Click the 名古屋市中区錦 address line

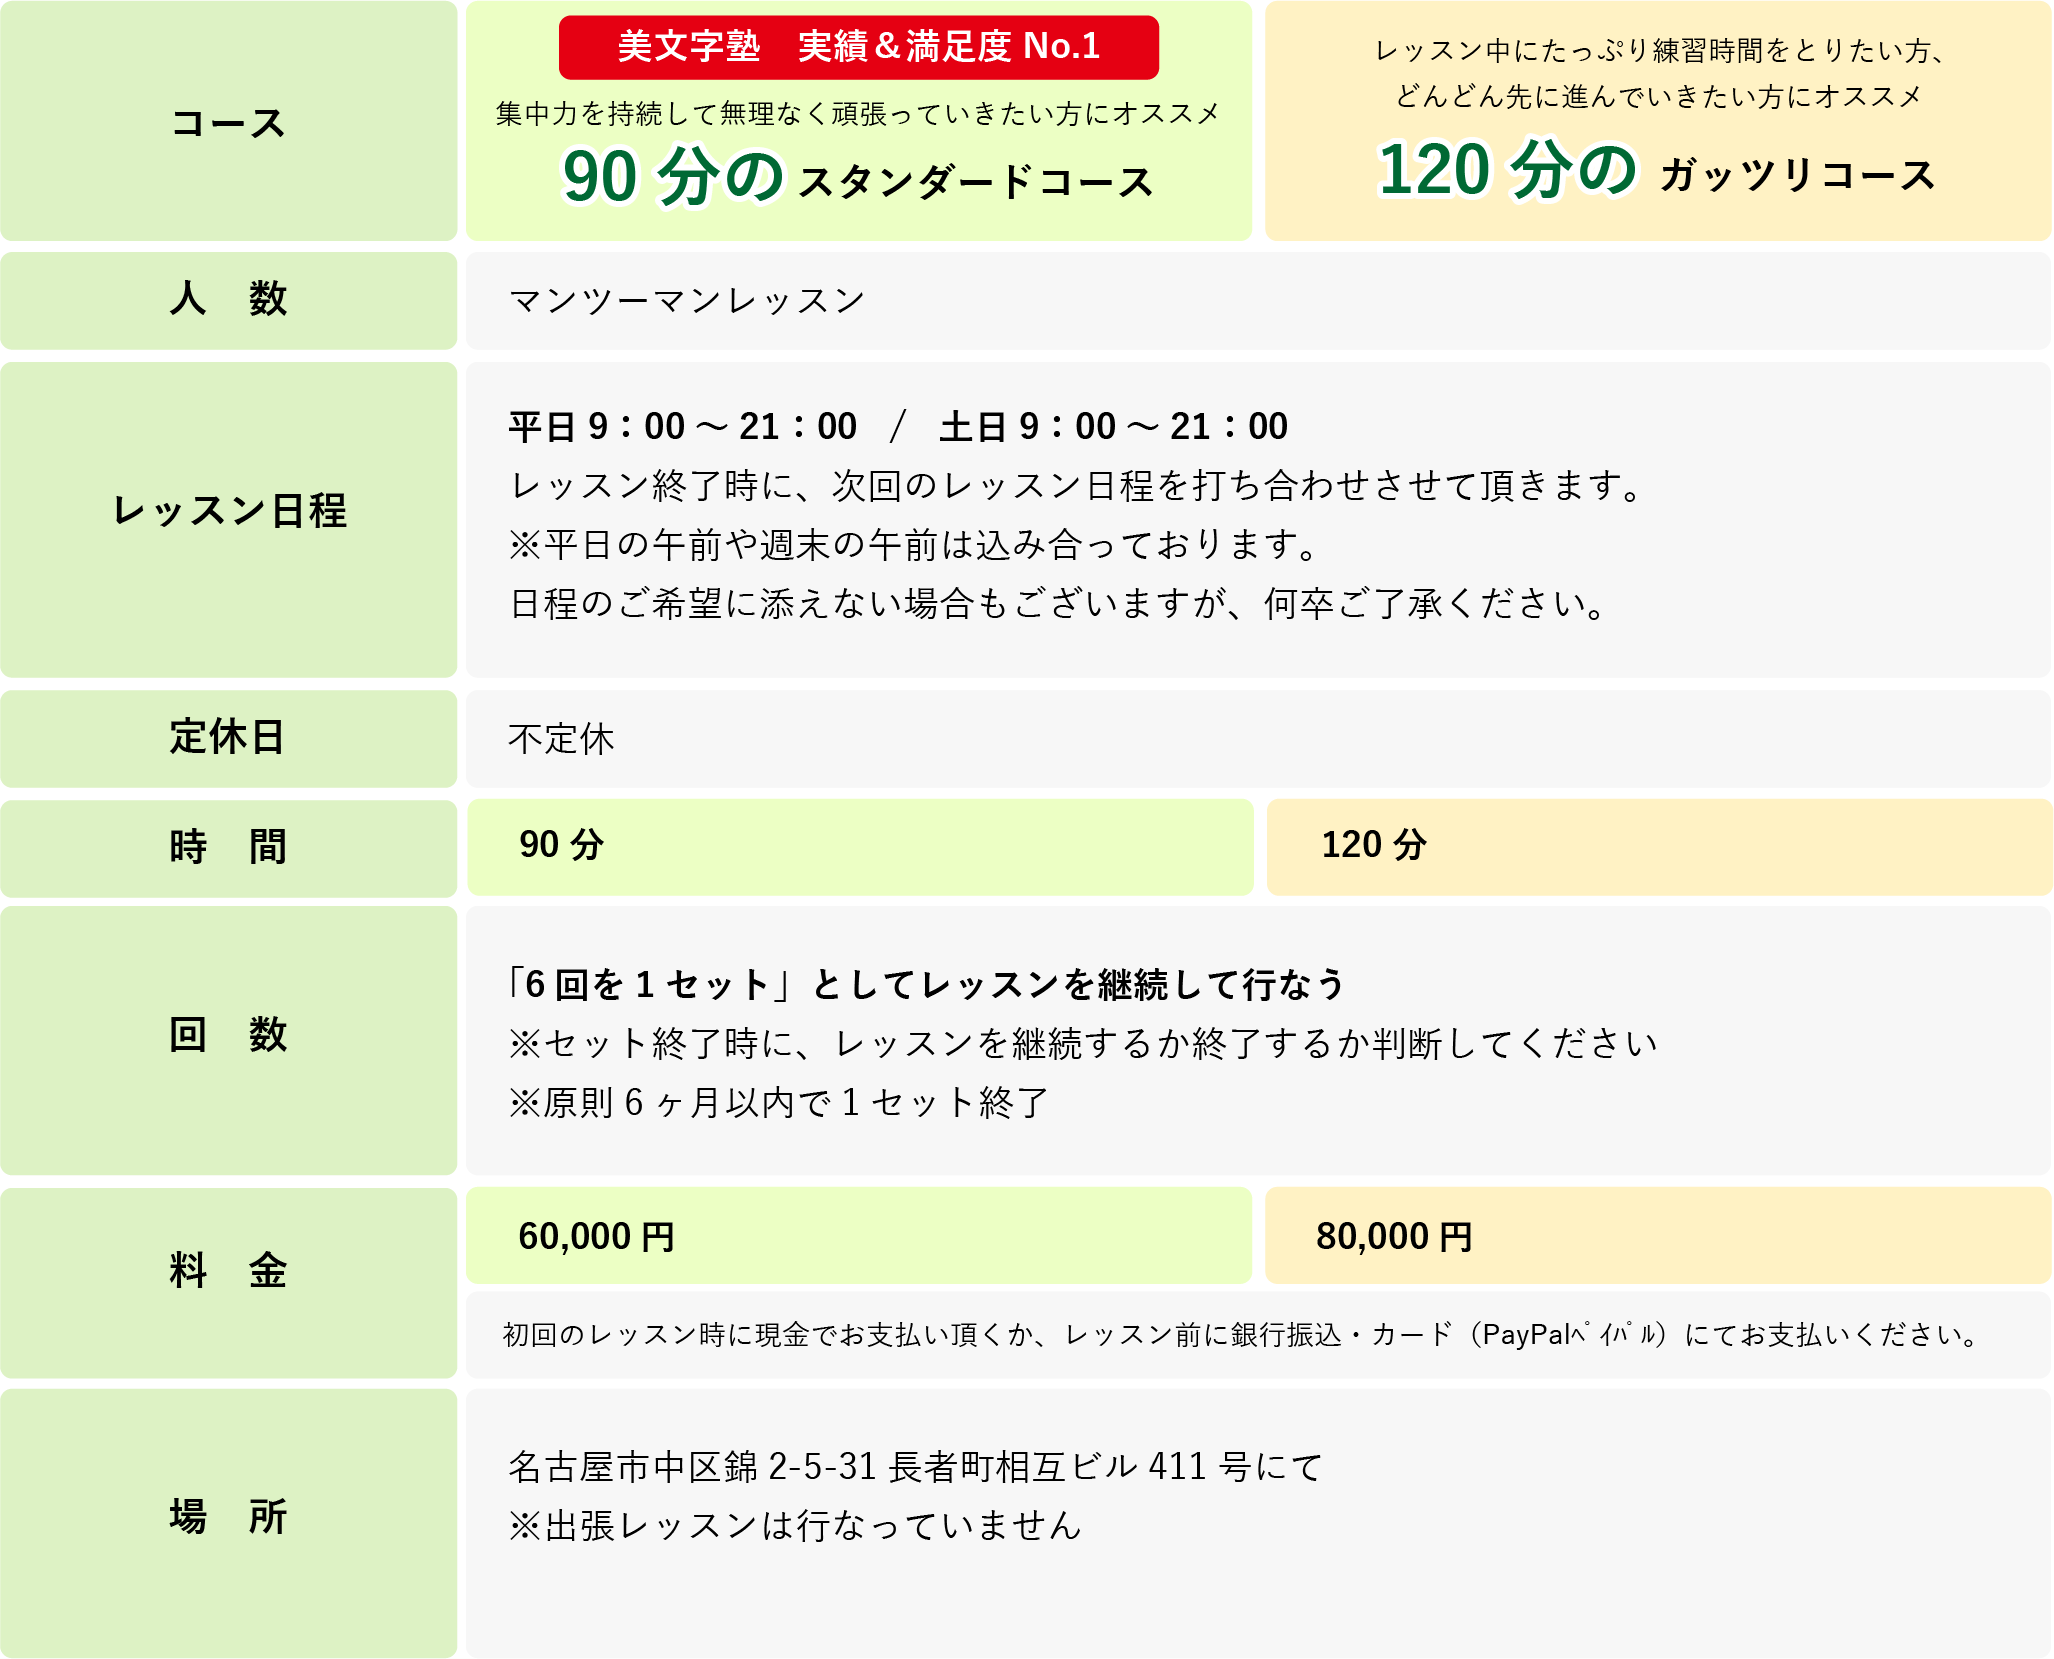(915, 1467)
